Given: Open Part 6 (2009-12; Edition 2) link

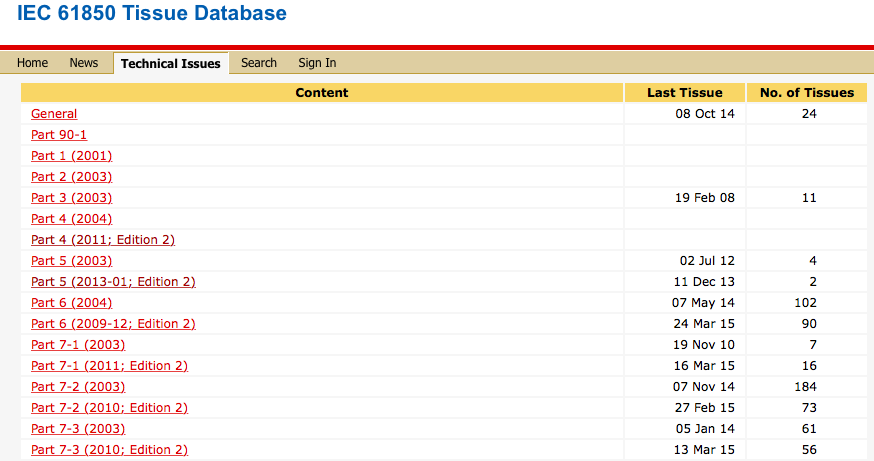Looking at the screenshot, I should click(113, 324).
